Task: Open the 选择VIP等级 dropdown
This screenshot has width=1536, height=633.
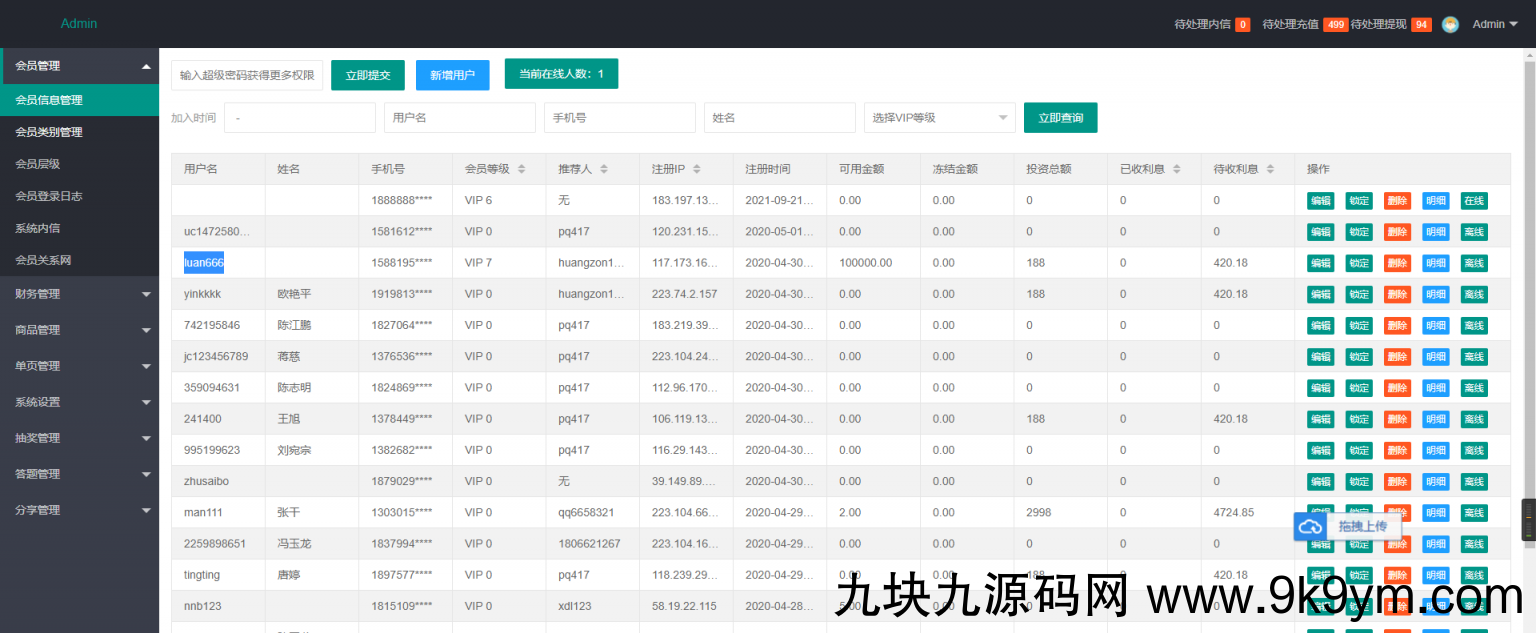Action: (x=939, y=118)
